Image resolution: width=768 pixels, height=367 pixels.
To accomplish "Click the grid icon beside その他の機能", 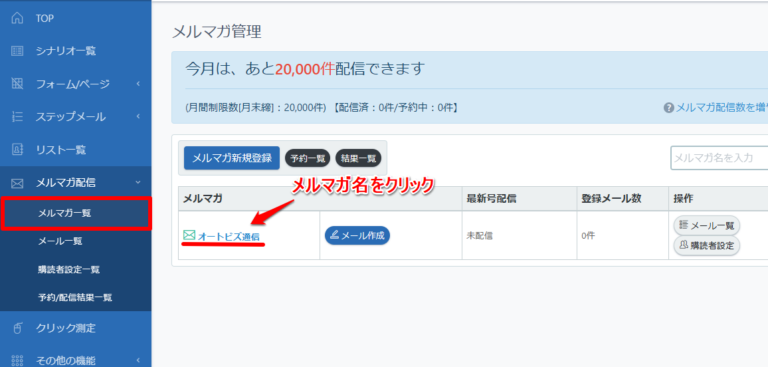I will click(x=17, y=361).
